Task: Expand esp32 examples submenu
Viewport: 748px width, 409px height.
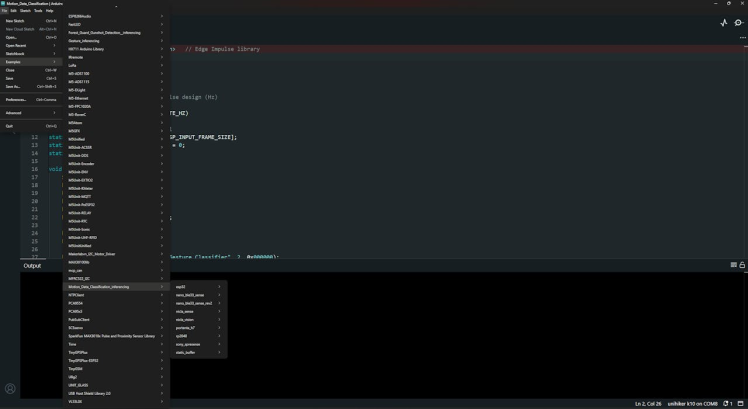Action: point(198,287)
